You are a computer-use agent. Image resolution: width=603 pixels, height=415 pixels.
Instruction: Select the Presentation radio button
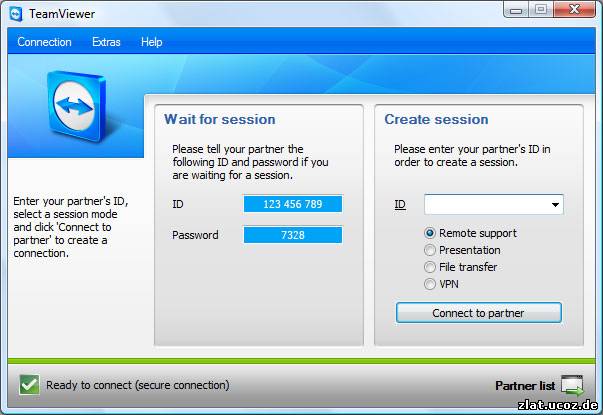click(x=430, y=250)
